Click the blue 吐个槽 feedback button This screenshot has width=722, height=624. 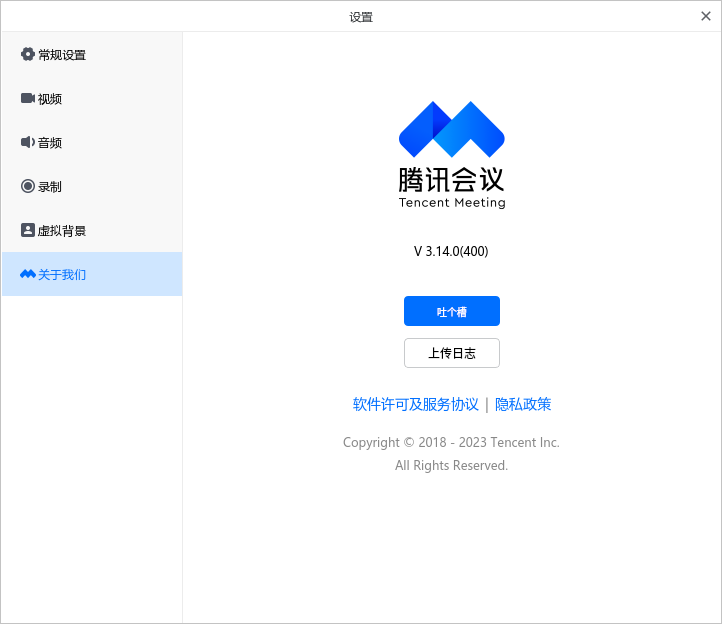point(452,311)
